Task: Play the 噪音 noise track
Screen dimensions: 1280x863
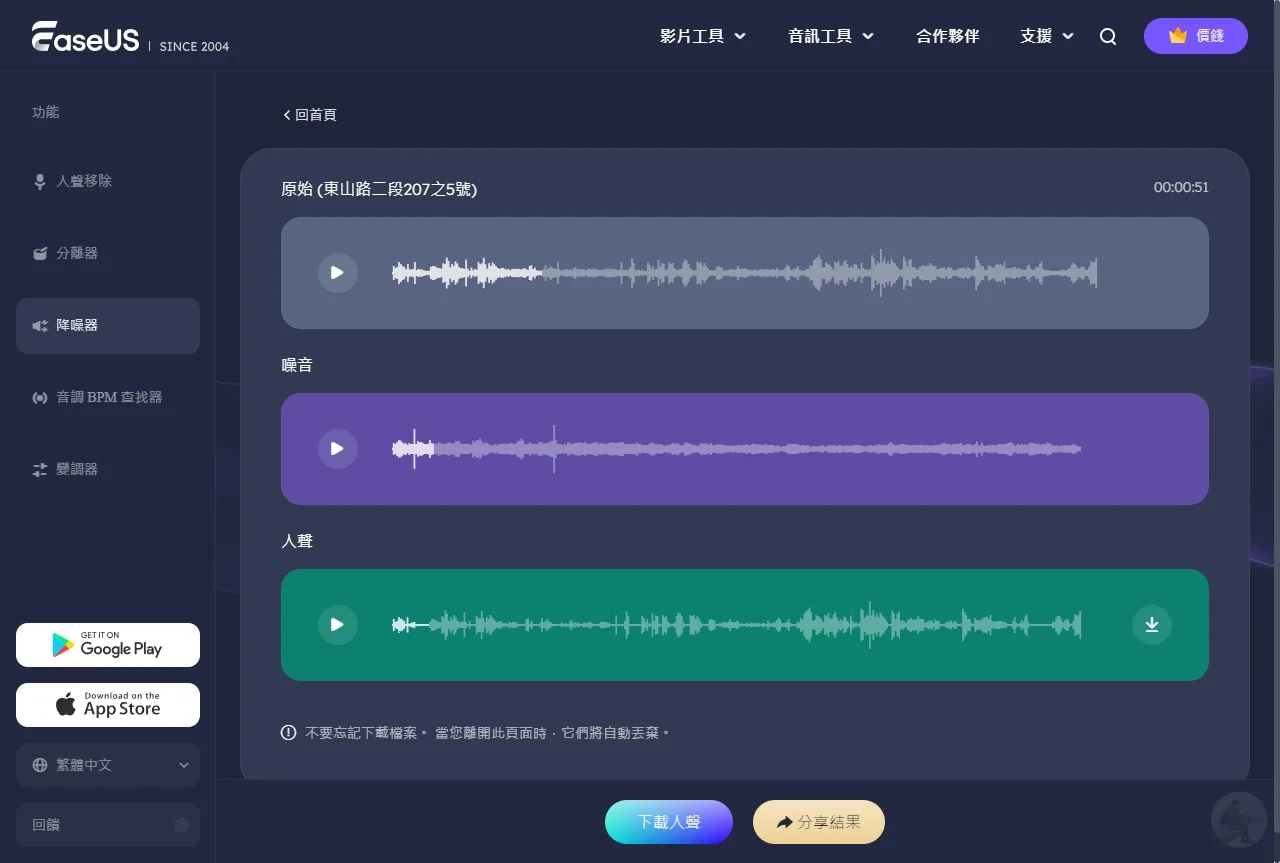Action: pos(338,449)
